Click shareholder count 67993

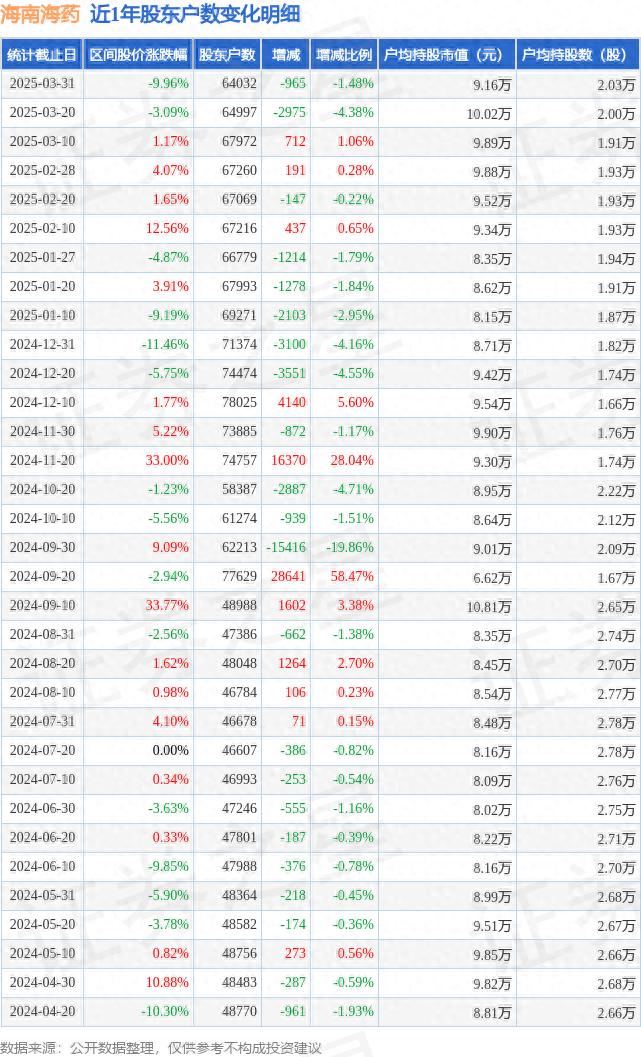pos(239,286)
